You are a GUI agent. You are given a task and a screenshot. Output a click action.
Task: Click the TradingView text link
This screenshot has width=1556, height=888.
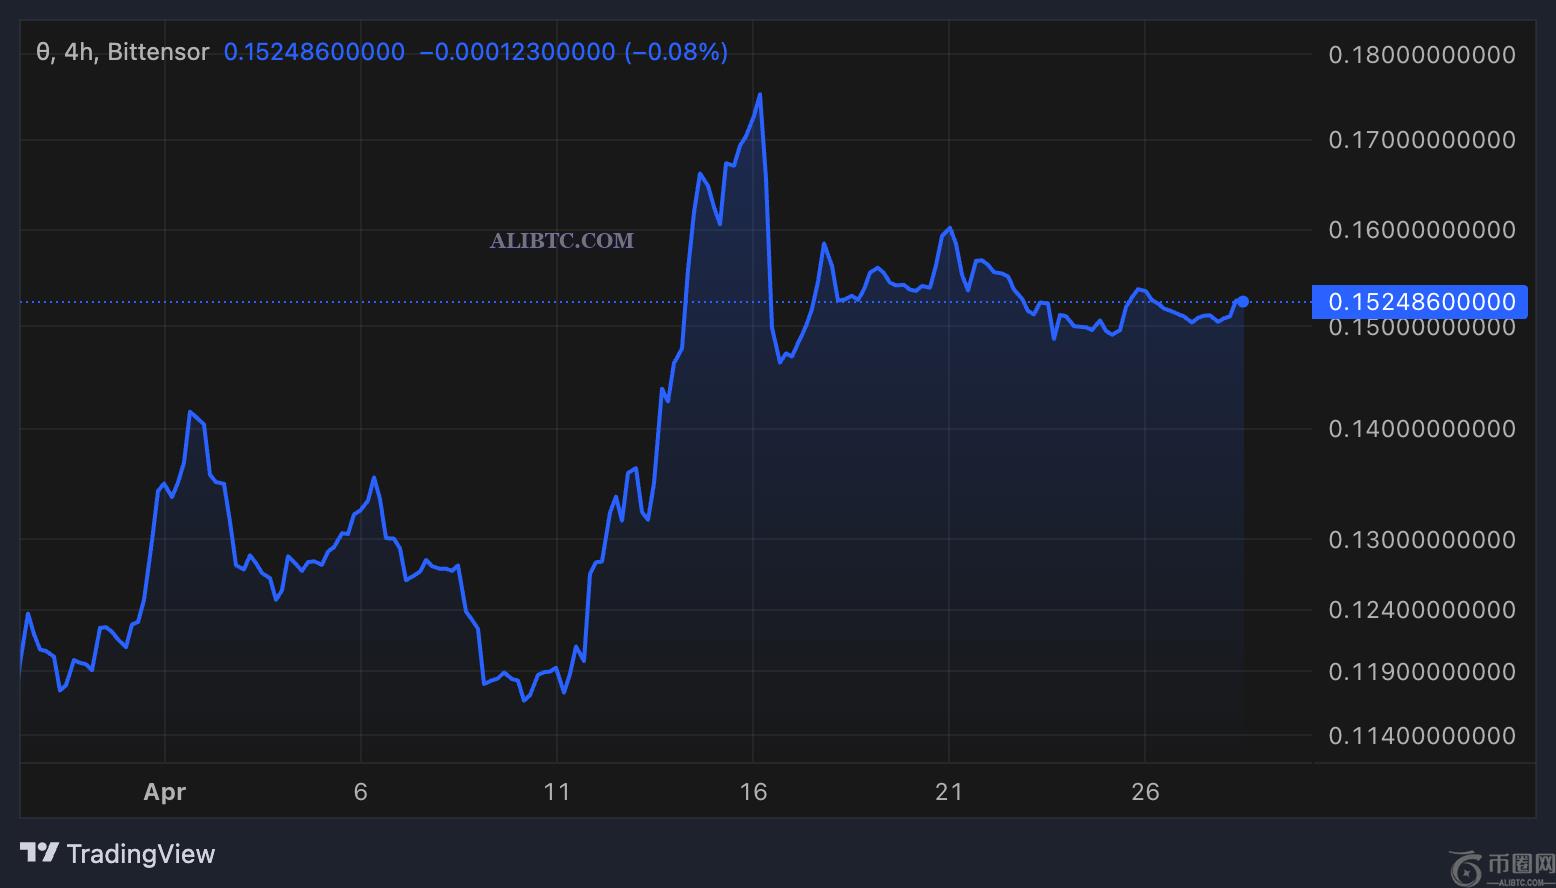140,854
